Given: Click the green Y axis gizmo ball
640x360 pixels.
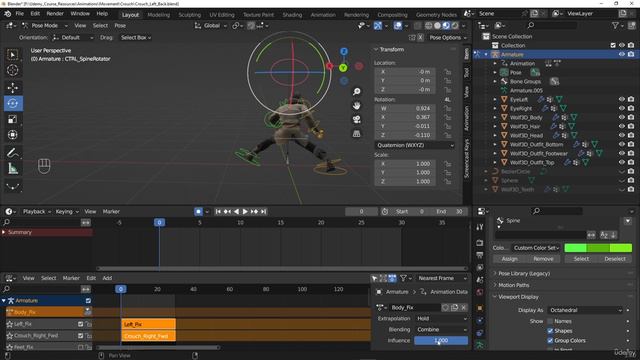Looking at the screenshot, I should (343, 68).
